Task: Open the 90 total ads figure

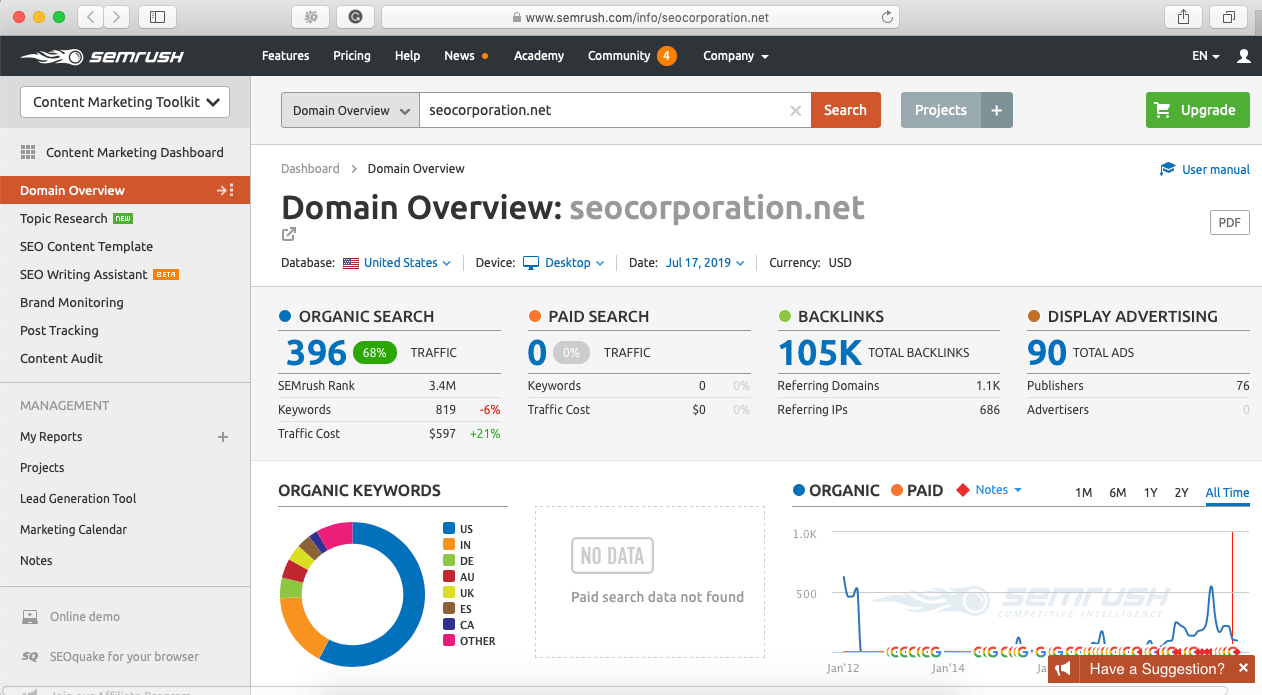Action: click(x=1047, y=352)
